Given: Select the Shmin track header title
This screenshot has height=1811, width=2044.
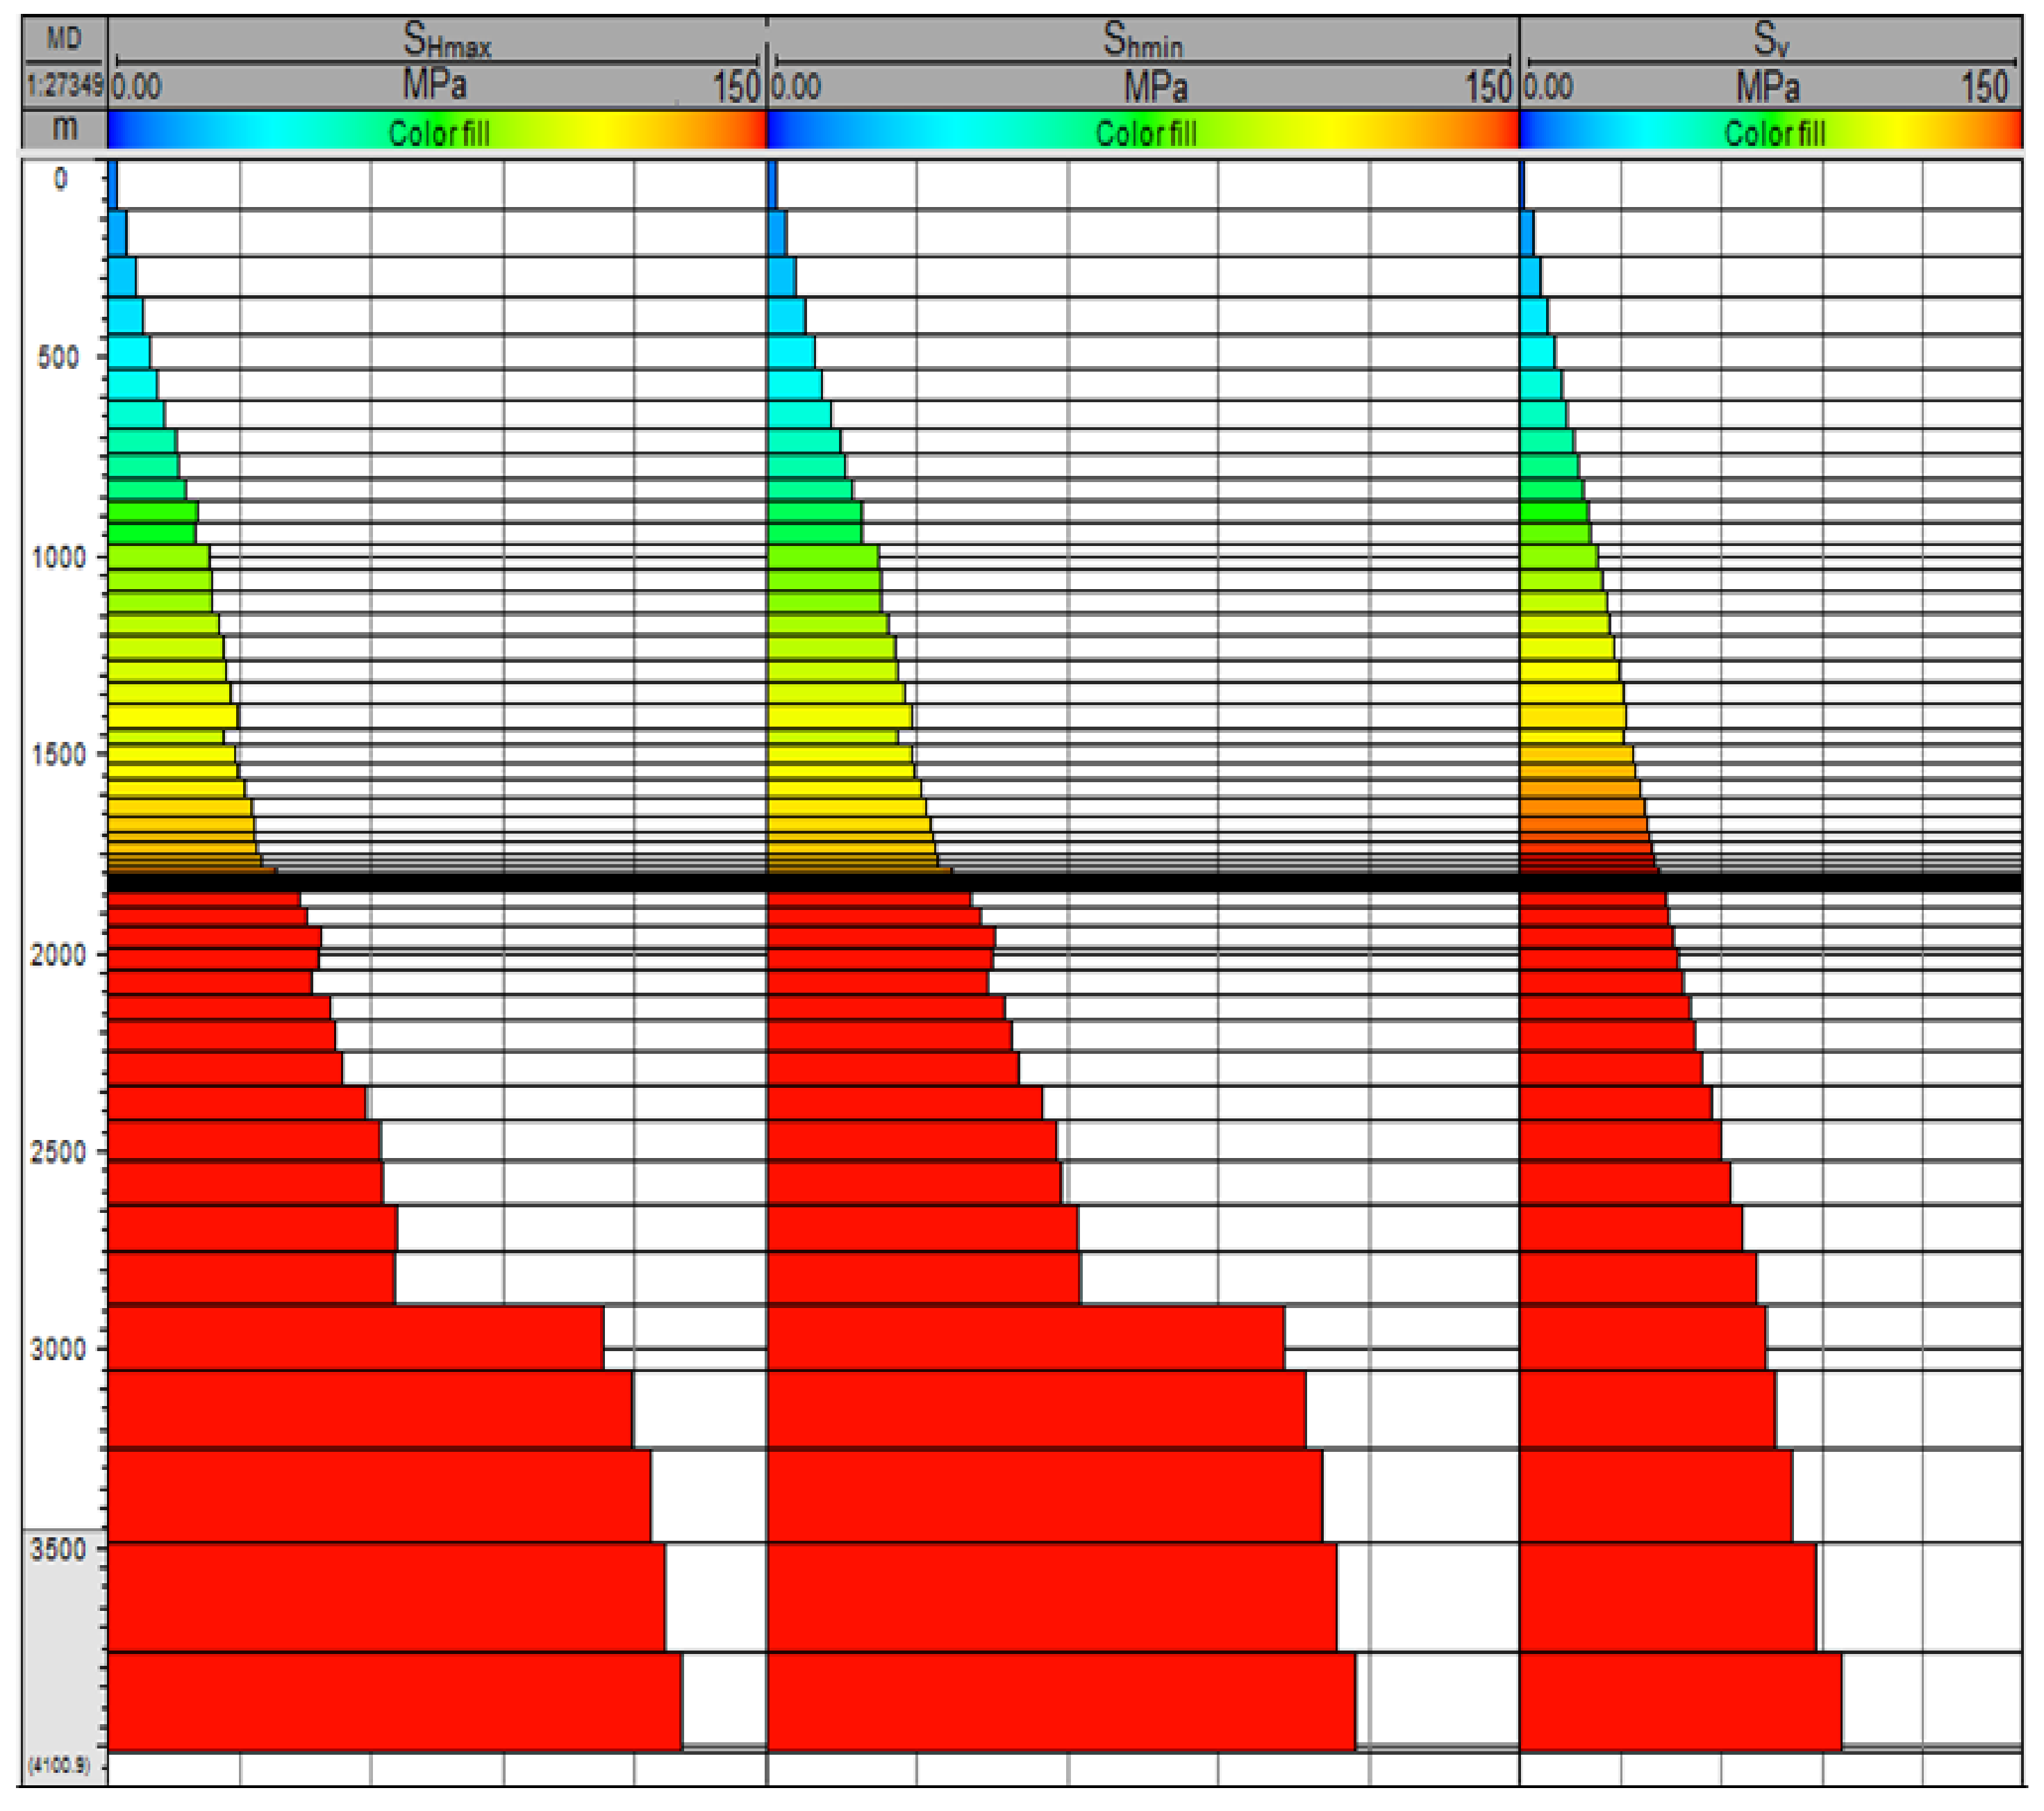Looking at the screenshot, I should (x=1142, y=39).
